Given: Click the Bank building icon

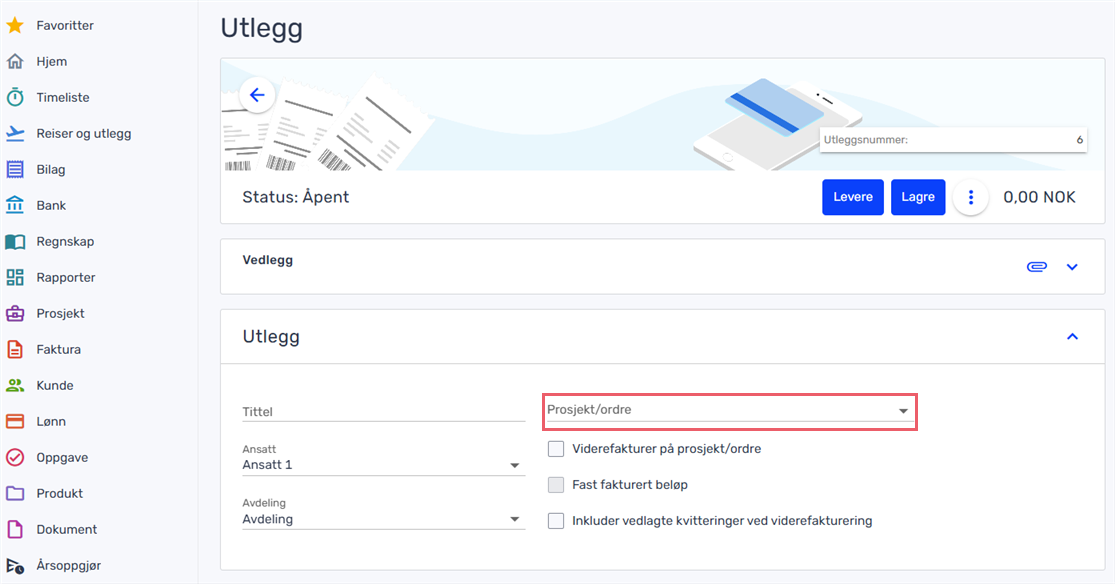Looking at the screenshot, I should pyautogui.click(x=15, y=205).
